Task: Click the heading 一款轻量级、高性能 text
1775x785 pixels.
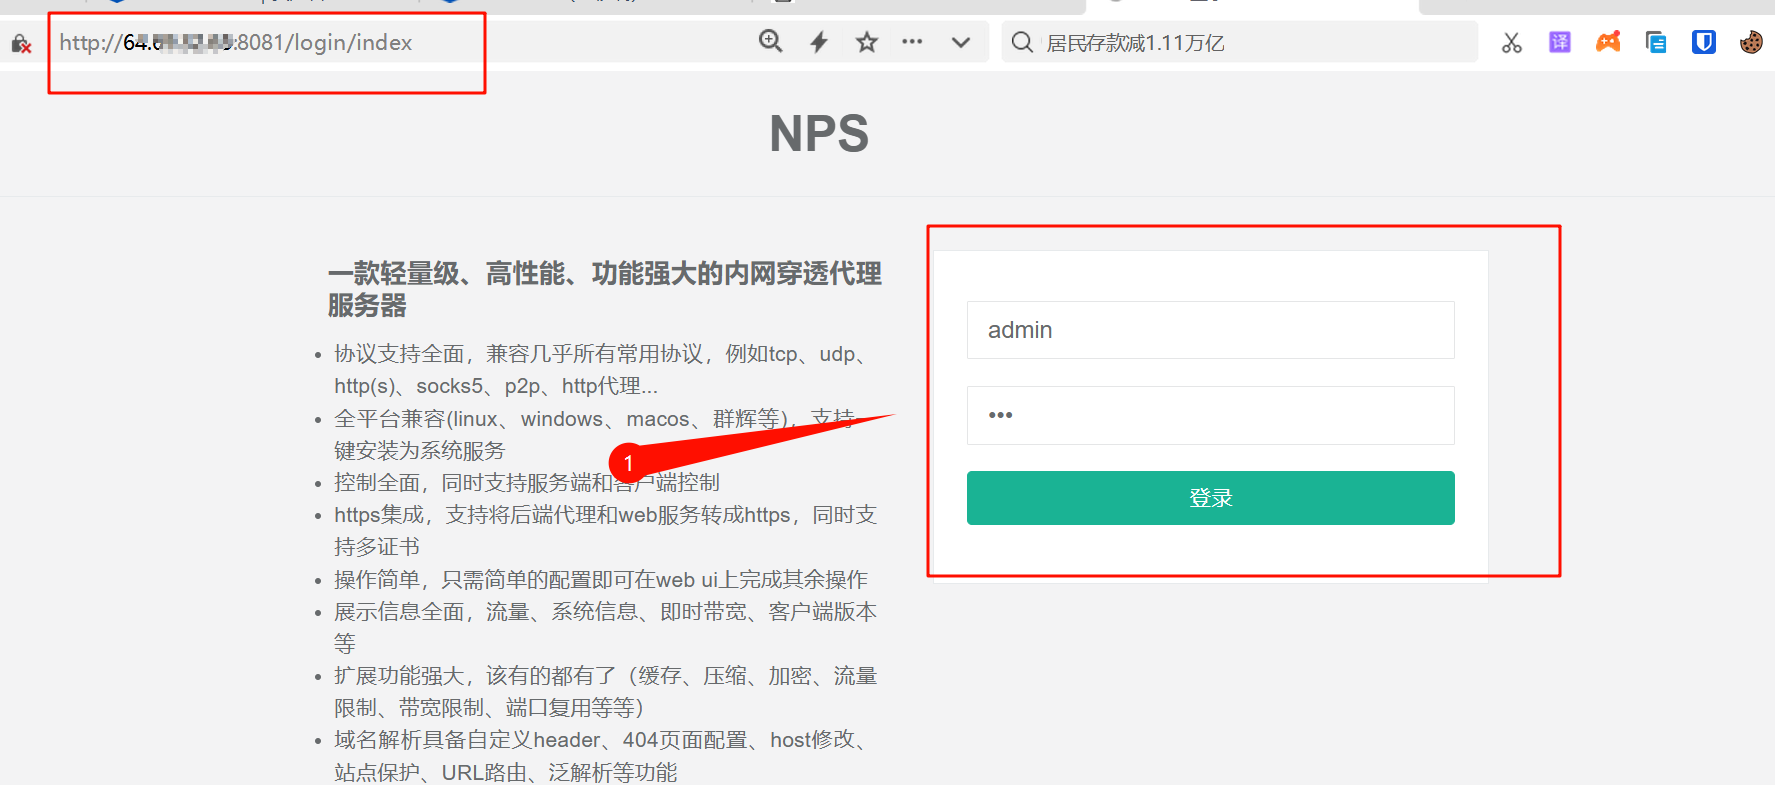Action: tap(605, 289)
